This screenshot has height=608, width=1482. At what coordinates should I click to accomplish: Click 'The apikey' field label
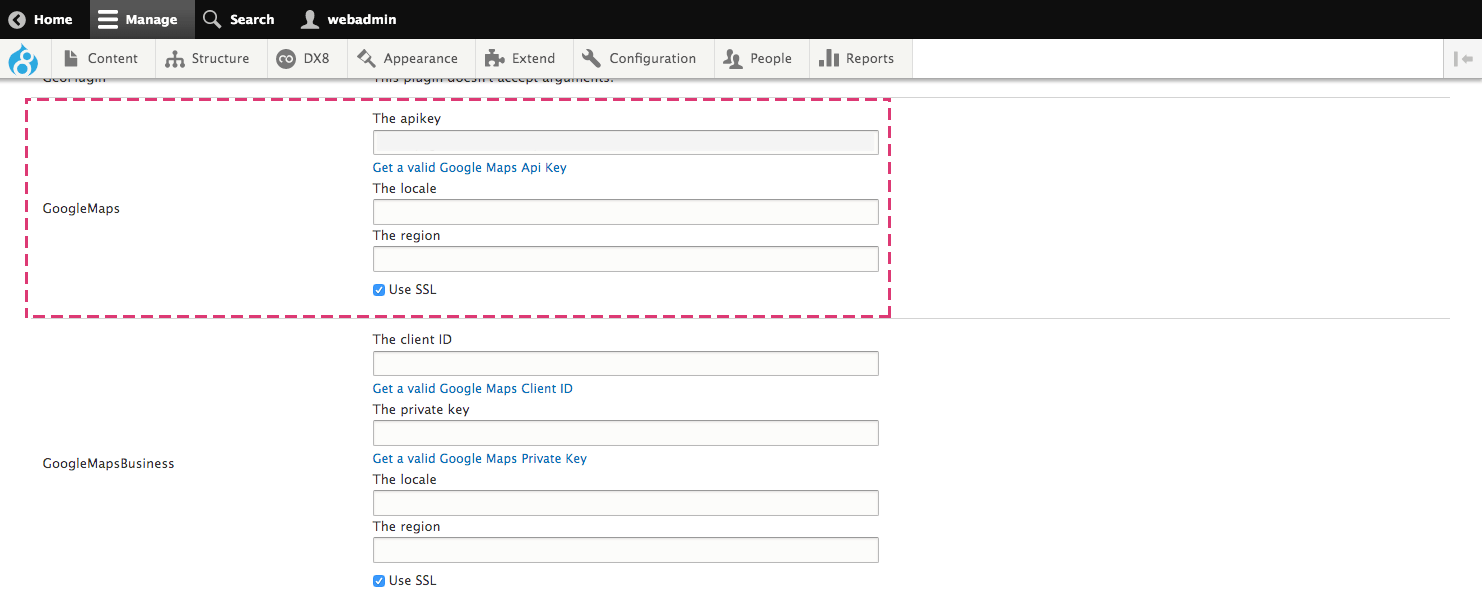click(407, 119)
